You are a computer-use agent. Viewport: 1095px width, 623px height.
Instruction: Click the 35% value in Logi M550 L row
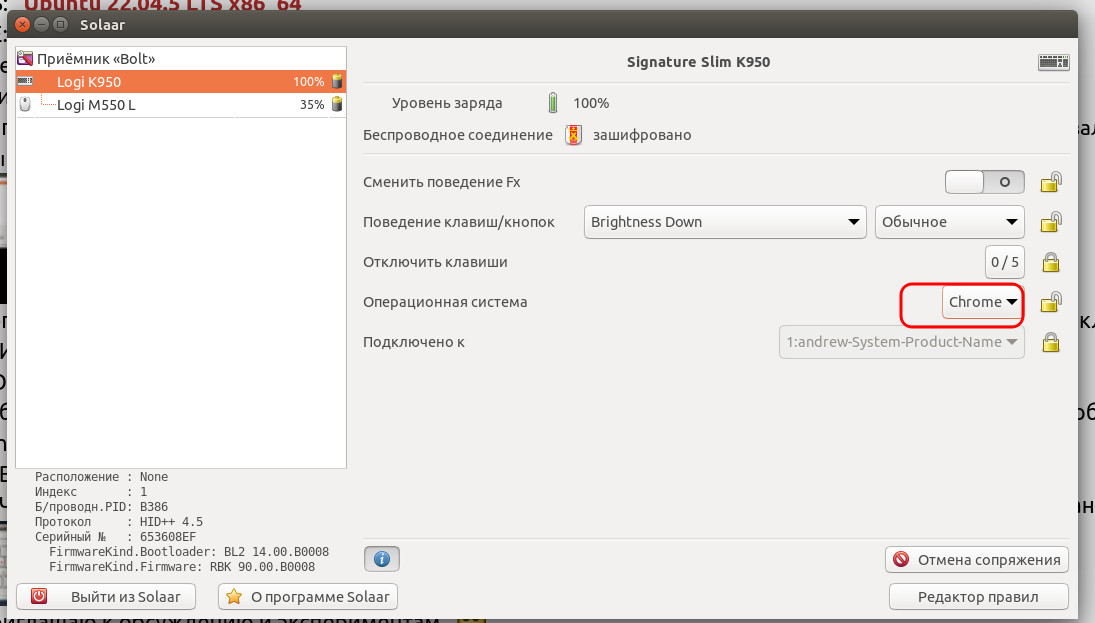tap(311, 105)
